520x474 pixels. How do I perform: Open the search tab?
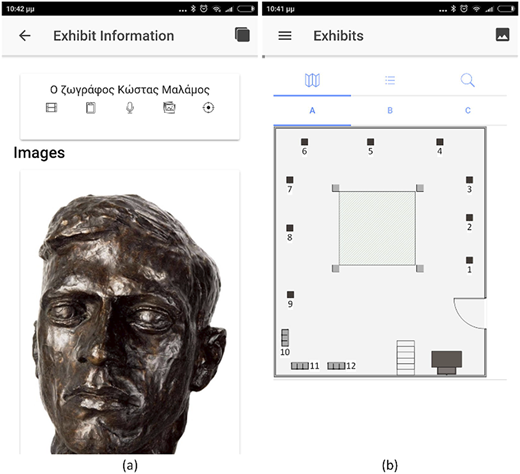468,80
